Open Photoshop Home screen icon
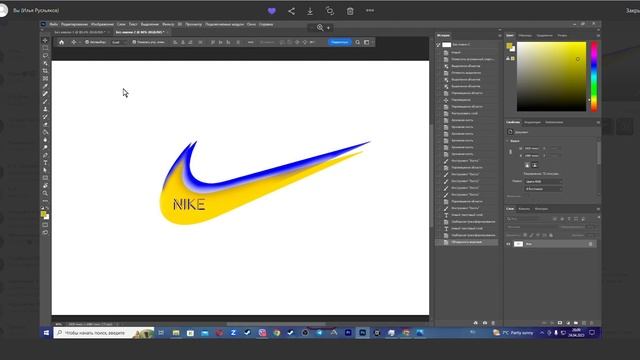 tap(61, 42)
